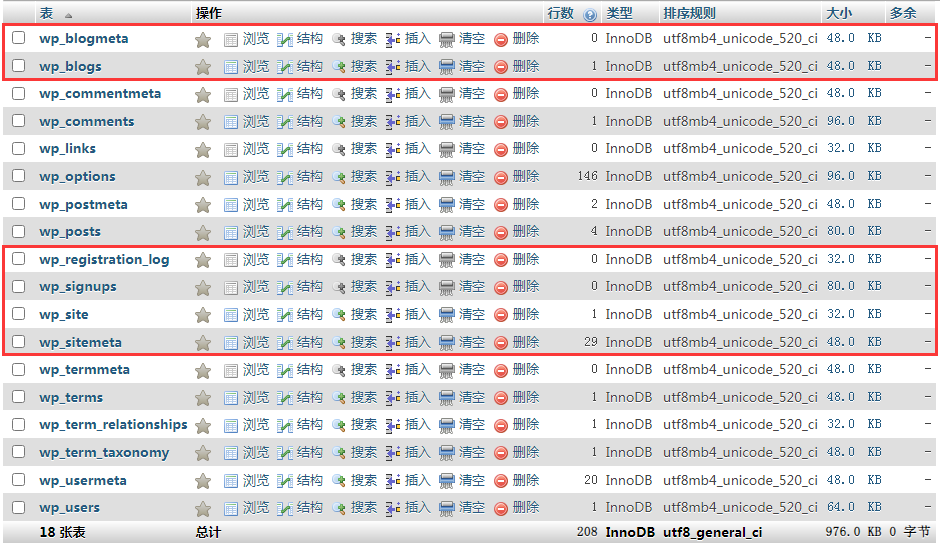The height and width of the screenshot is (545, 940).
Task: Select the wp_blogs row checkbox
Action: (19, 65)
